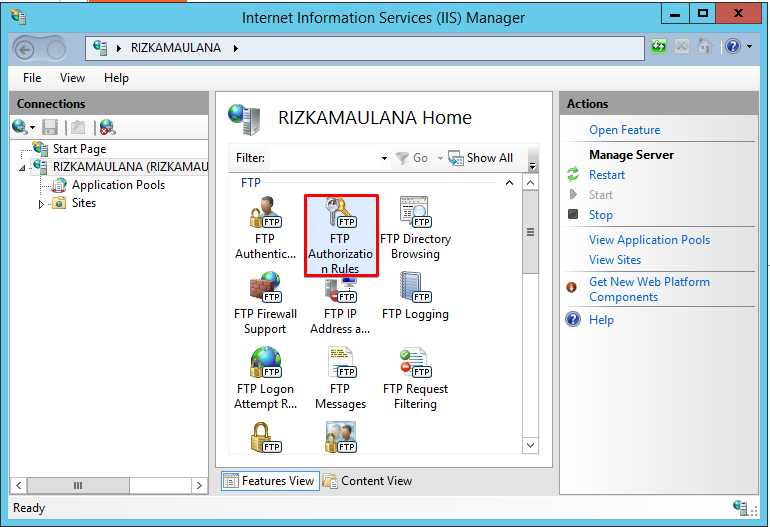Open FTP Logon Attempt Restrictions feature
The width and height of the screenshot is (770, 527).
265,378
